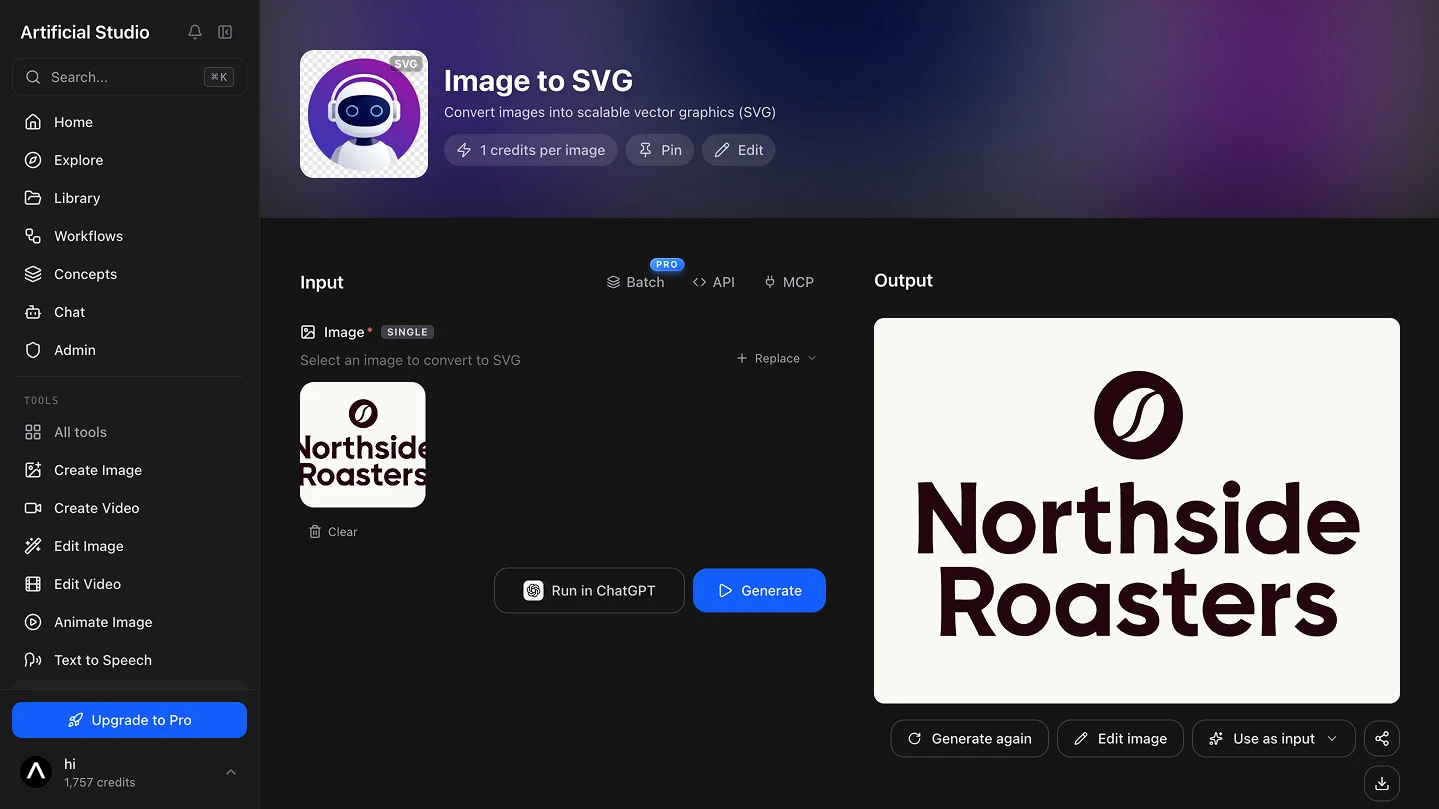Expand the account menu chevron
Screen dimensions: 1439x809
coord(231,772)
